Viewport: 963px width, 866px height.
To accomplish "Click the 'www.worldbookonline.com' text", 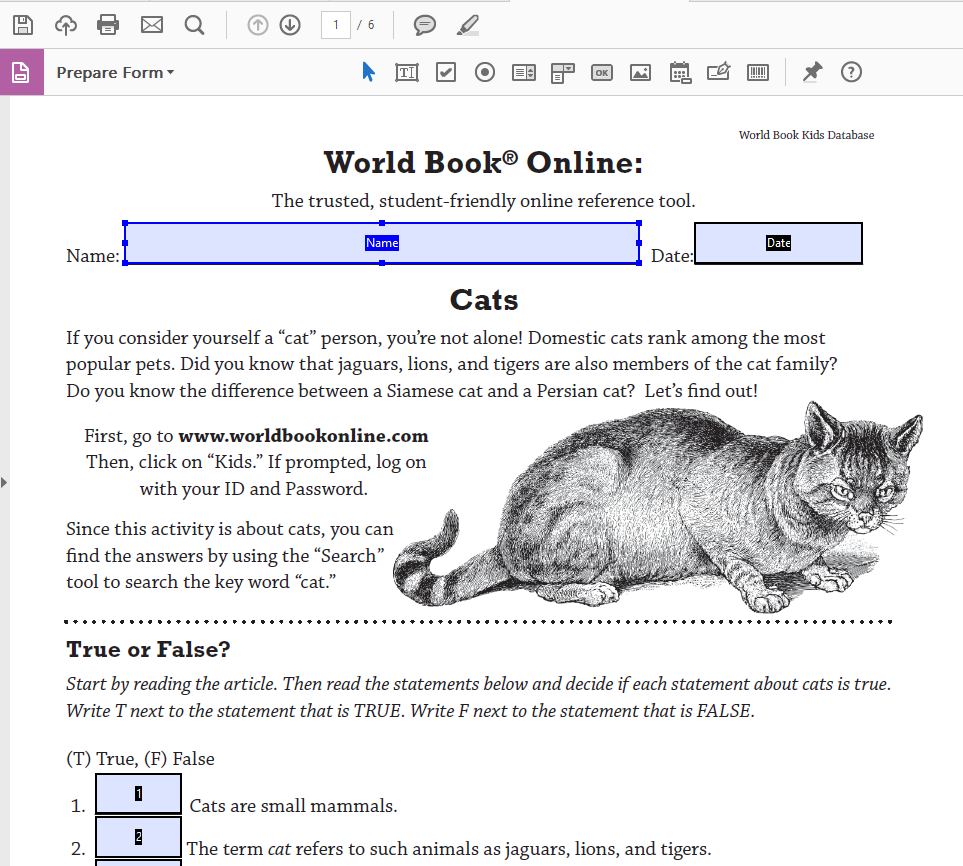I will tap(303, 436).
